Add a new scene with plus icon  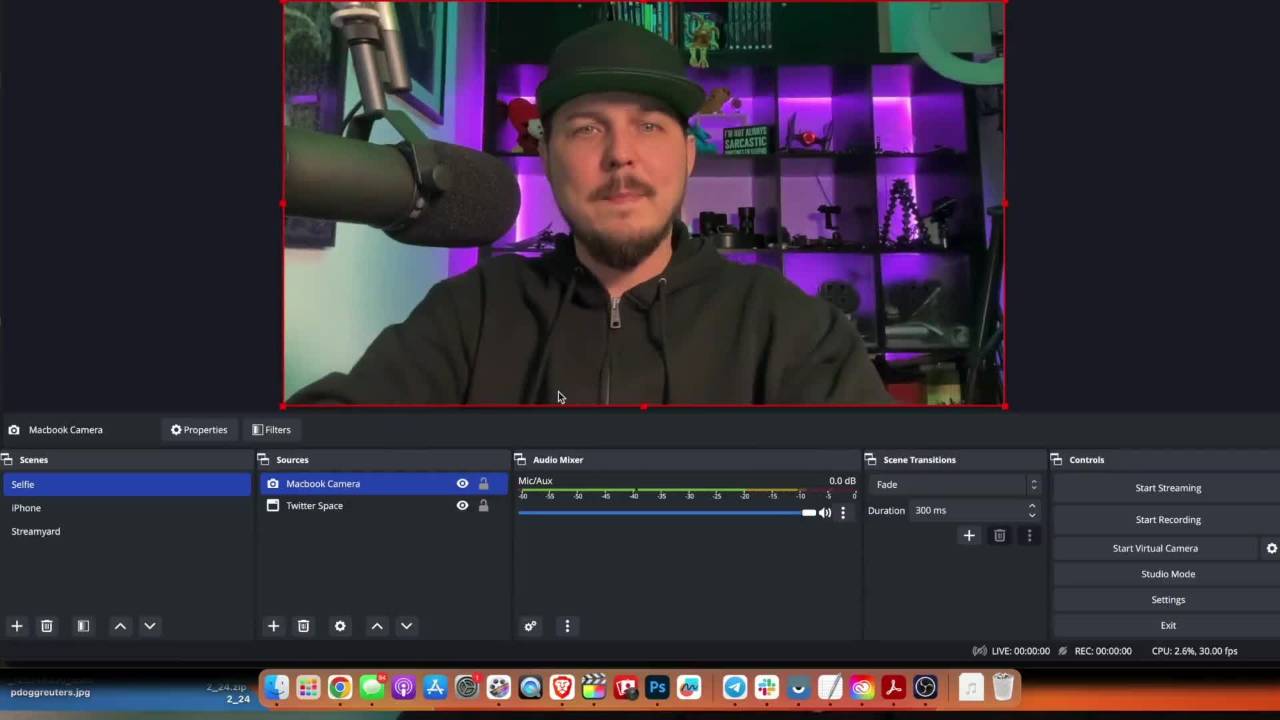point(16,626)
